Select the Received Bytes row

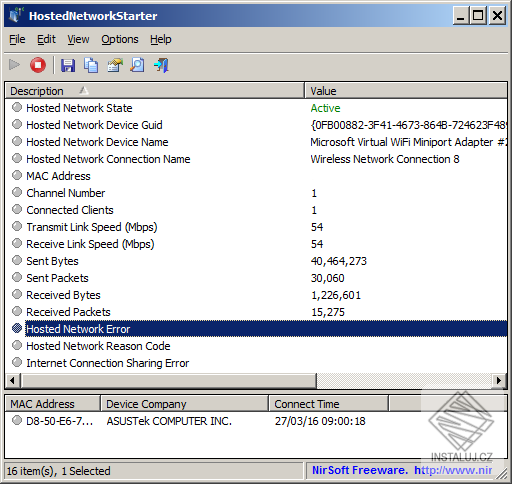click(256, 295)
